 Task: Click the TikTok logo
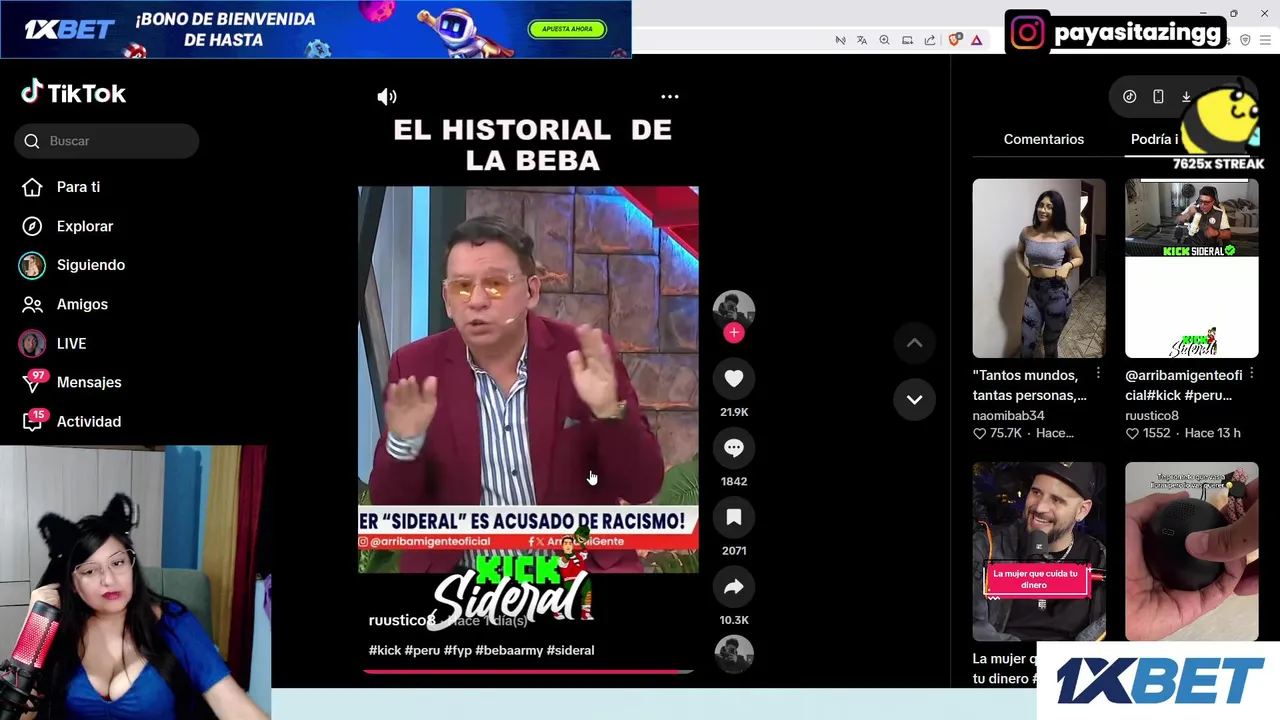[x=73, y=93]
